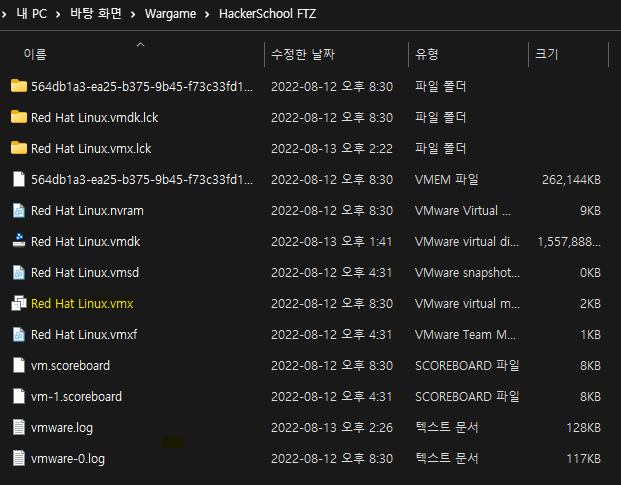621x485 pixels.
Task: Select file name Red Hat Linux.vmsd
Action: [85, 273]
